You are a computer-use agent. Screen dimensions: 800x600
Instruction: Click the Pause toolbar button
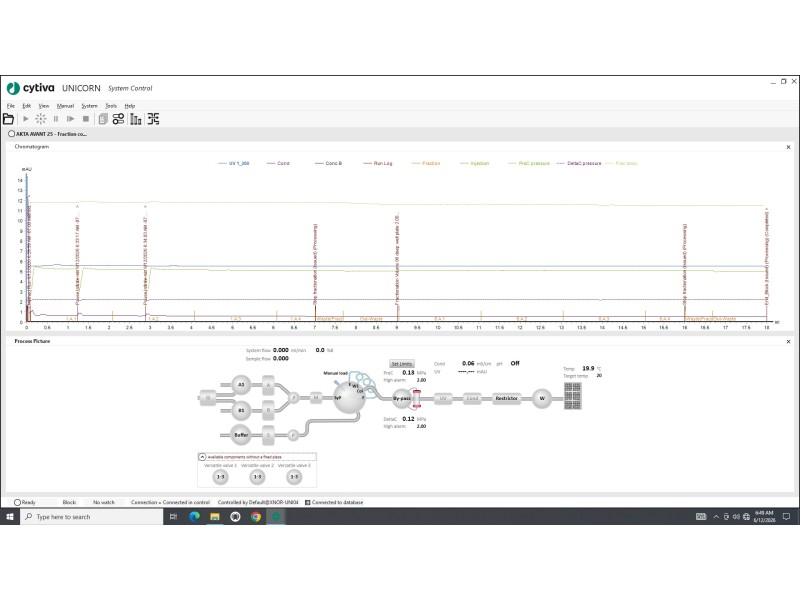(x=56, y=119)
